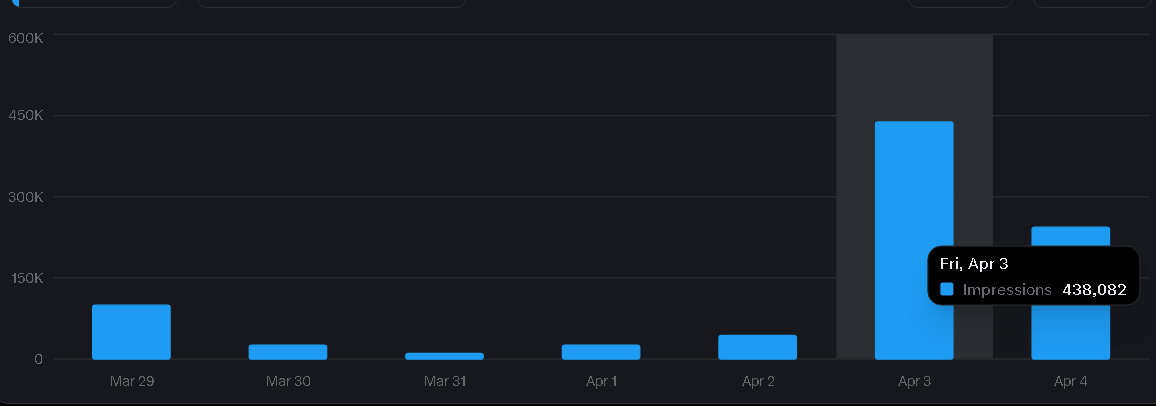Click the 'Fri, Apr 3' tooltip heading

point(974,264)
